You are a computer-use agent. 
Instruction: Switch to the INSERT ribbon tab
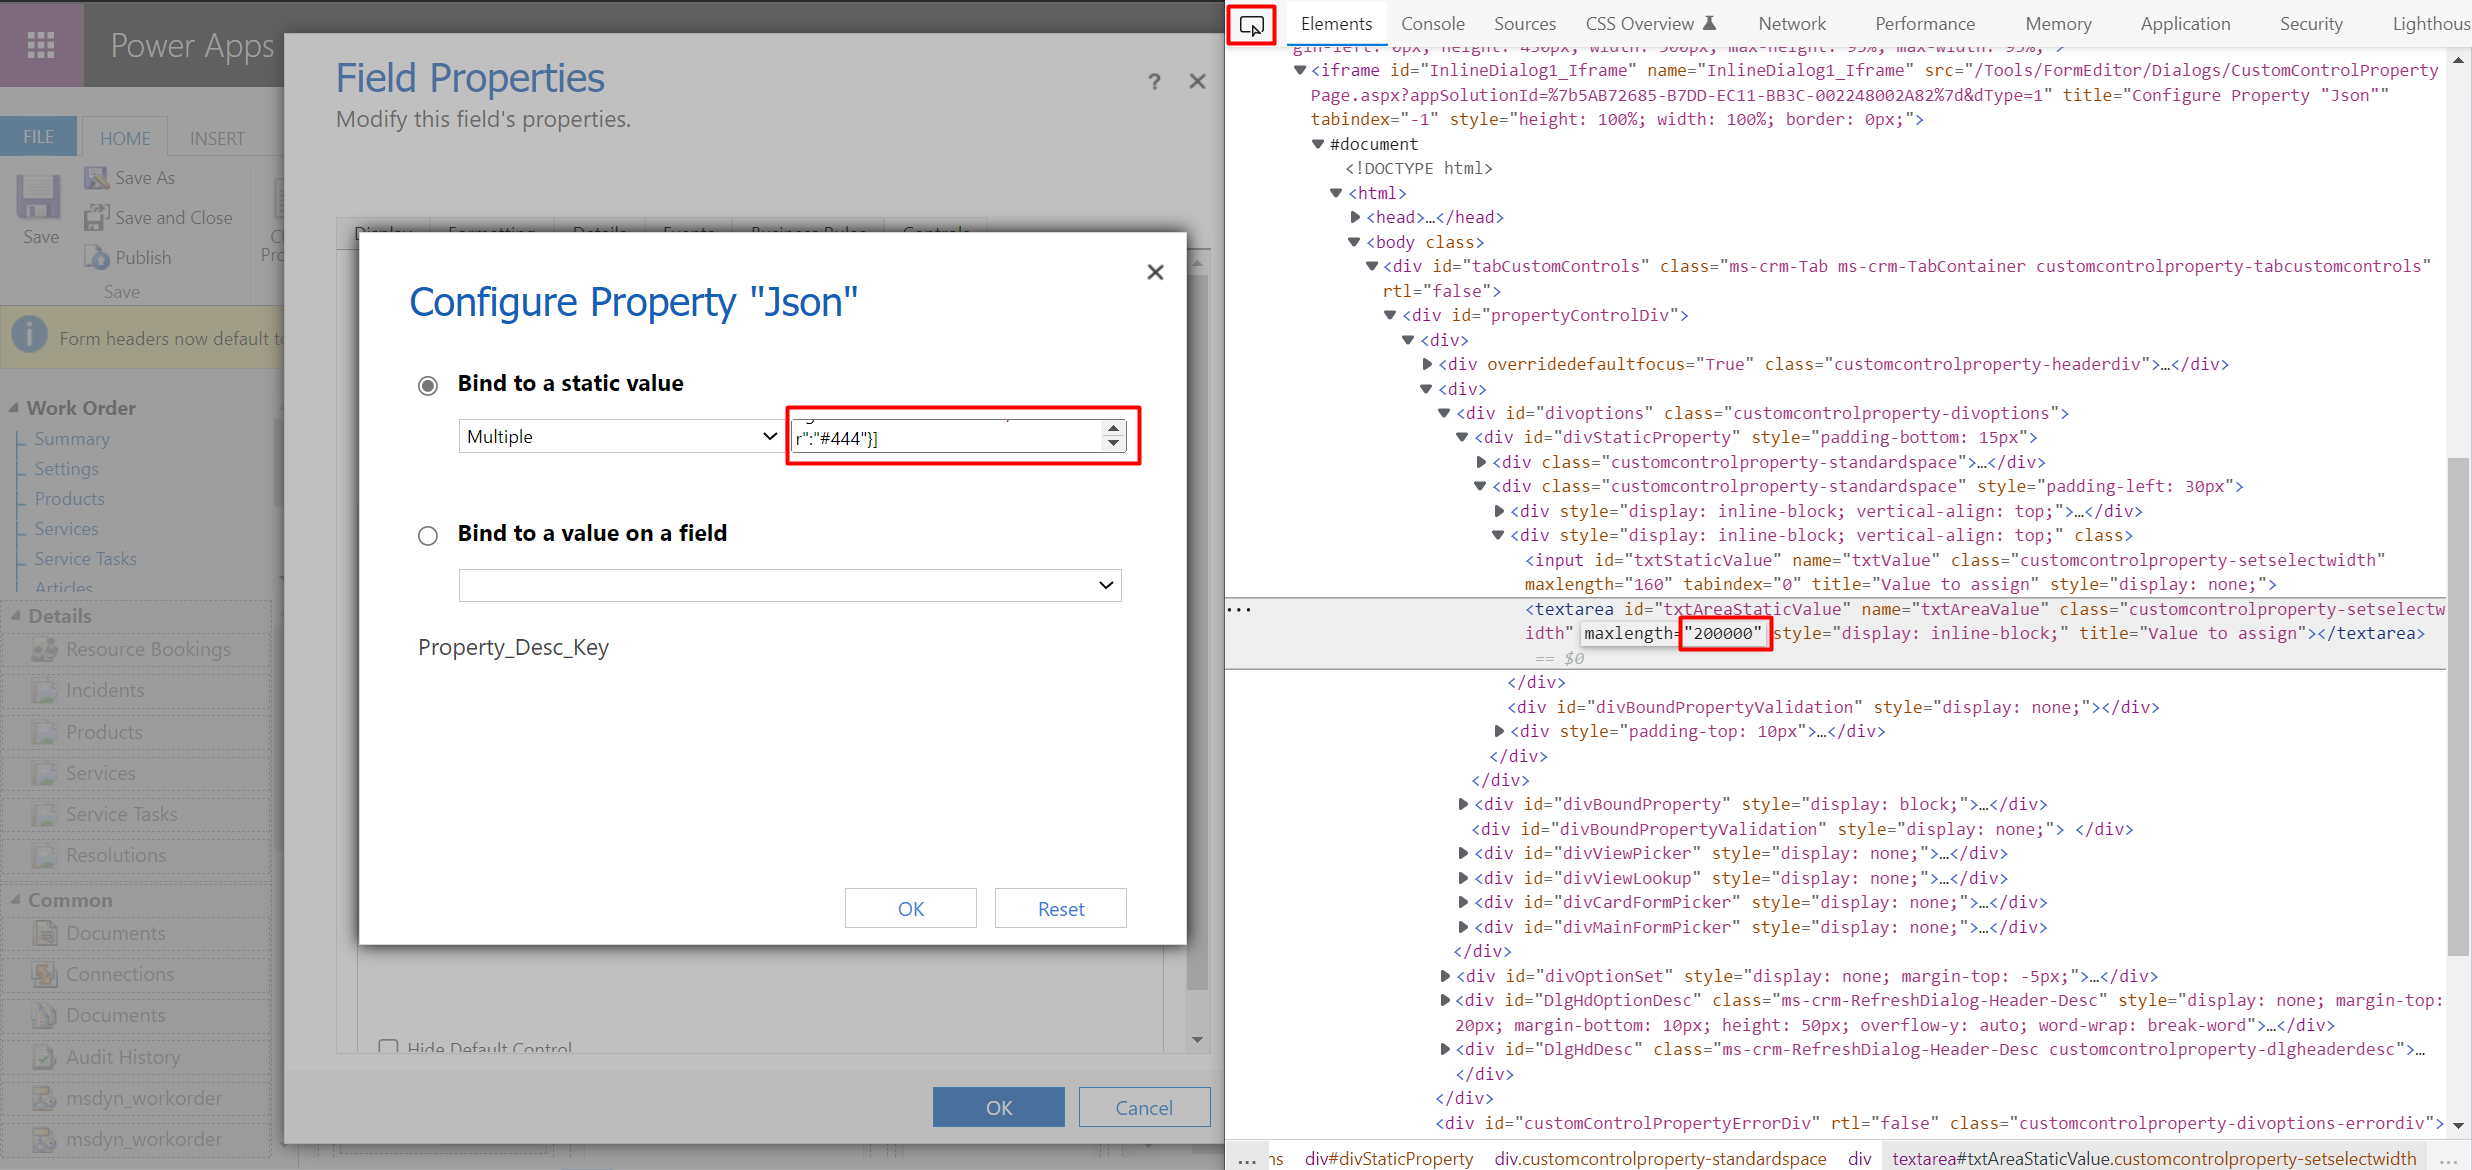tap(217, 138)
